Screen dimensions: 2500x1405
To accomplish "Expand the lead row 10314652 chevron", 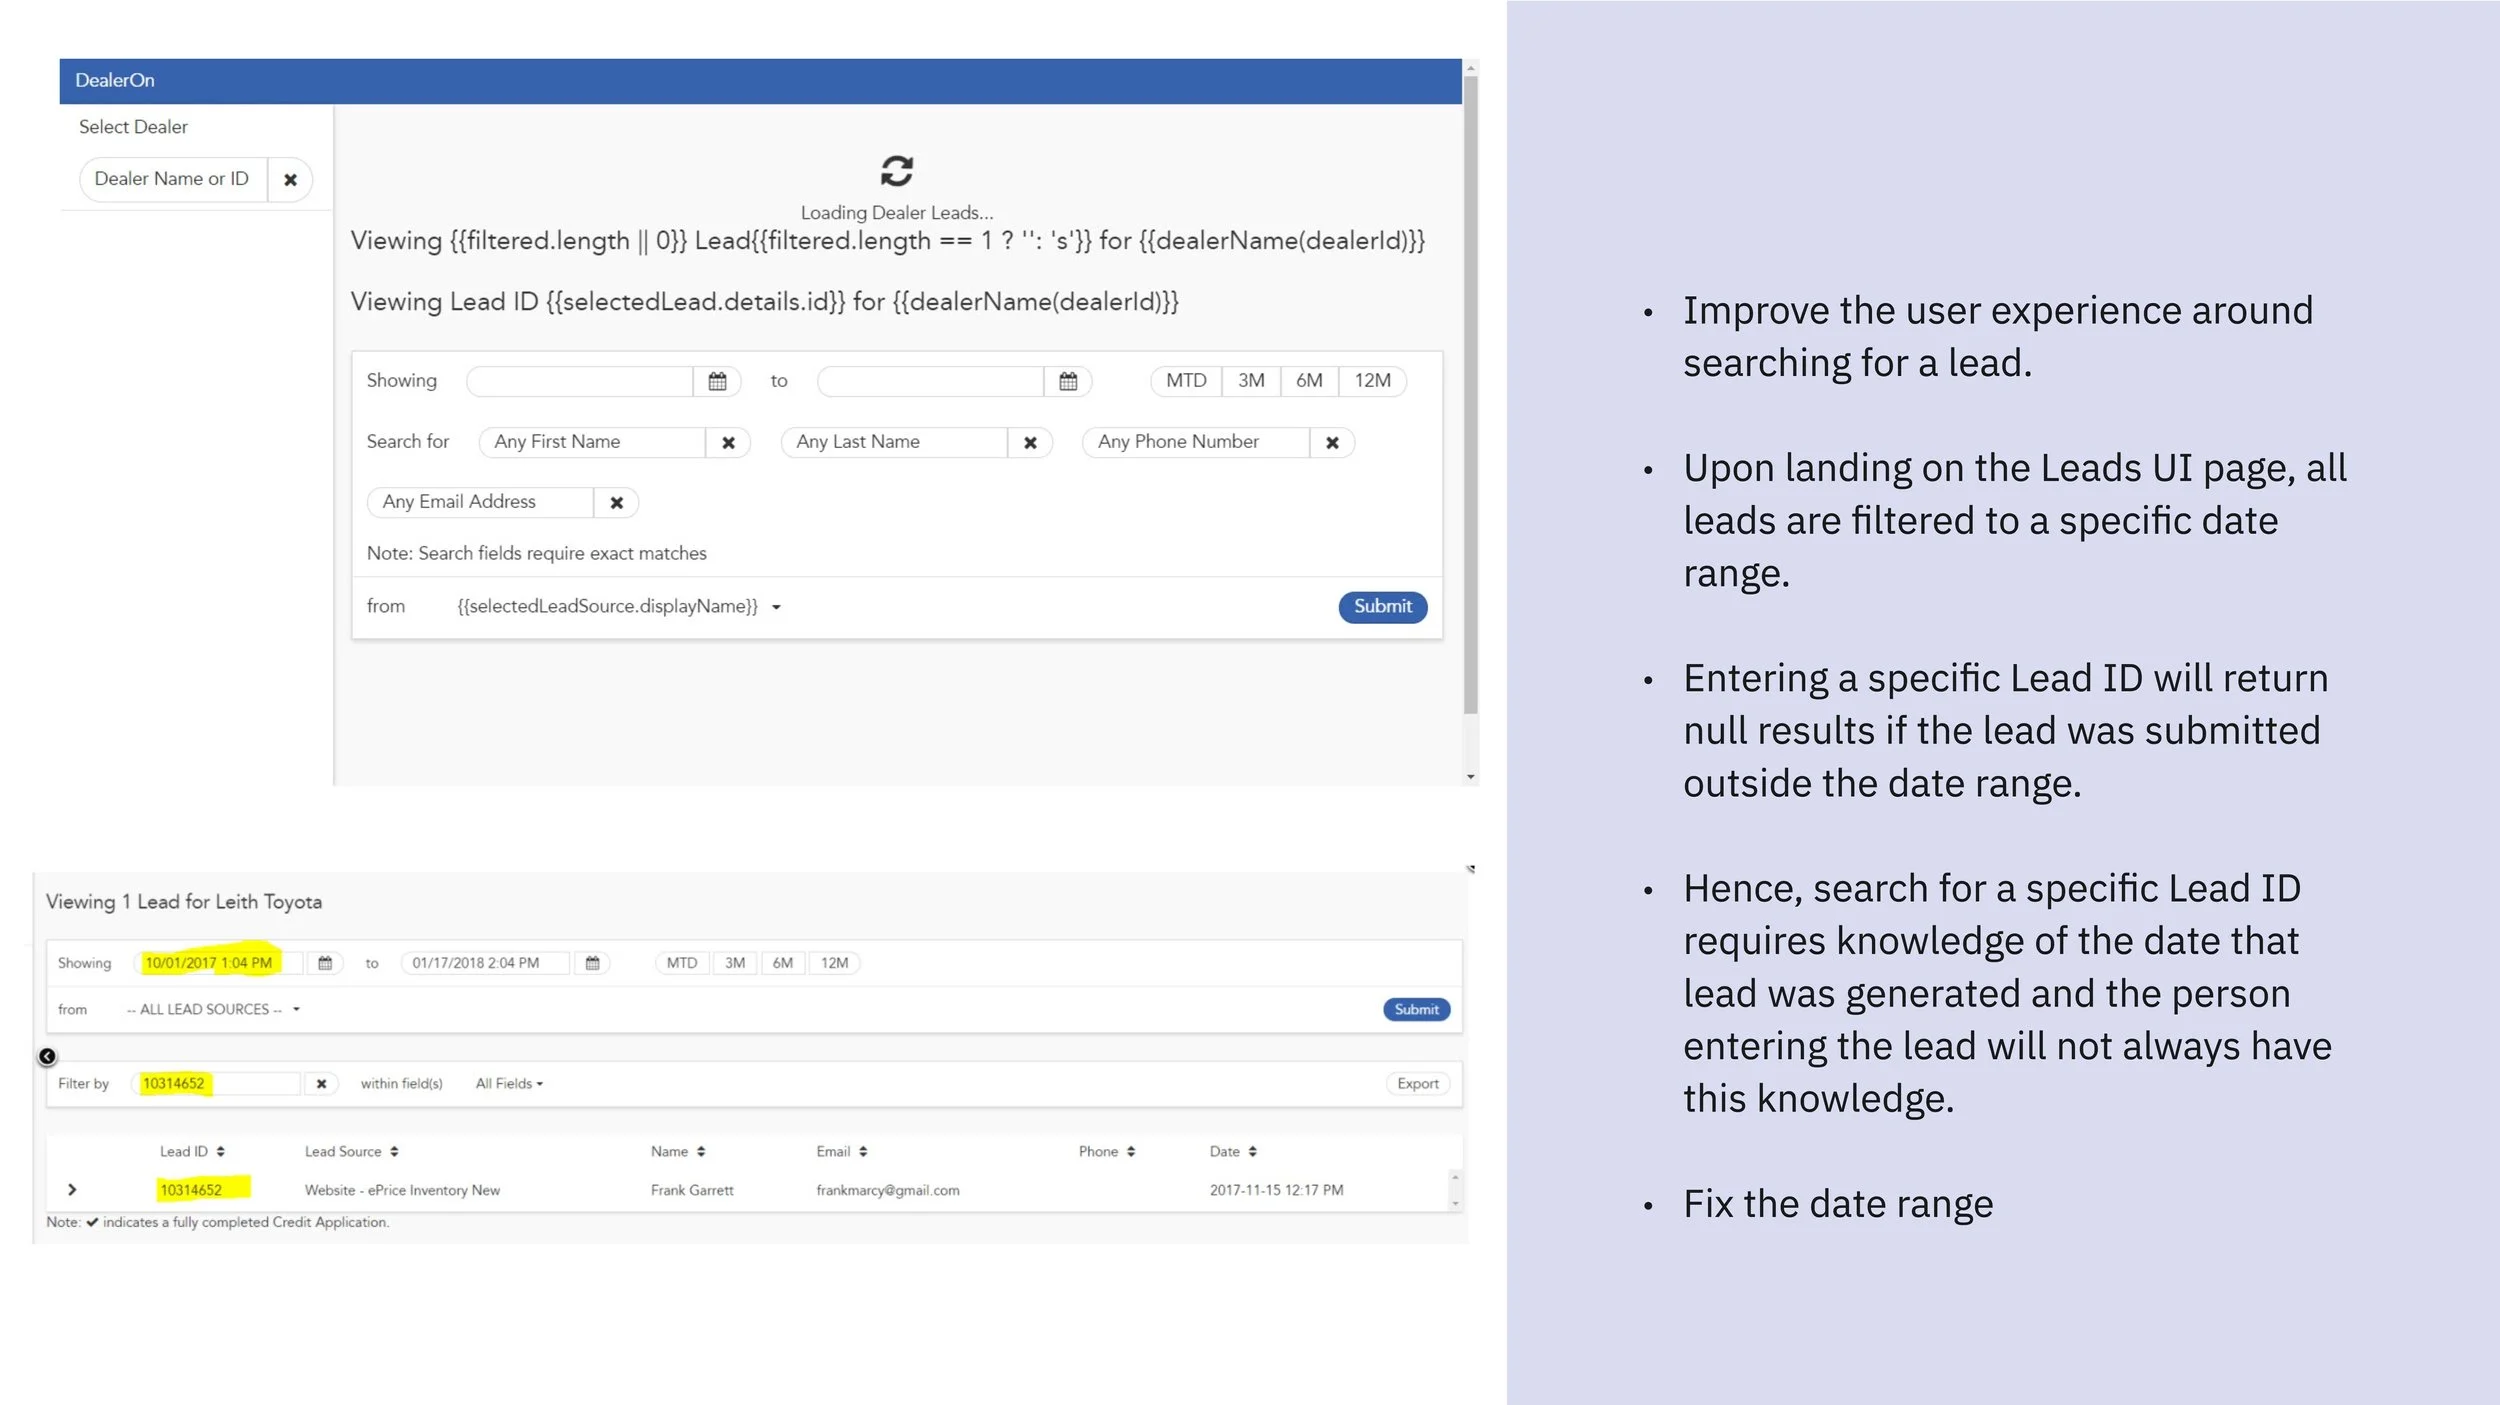I will (x=72, y=1189).
